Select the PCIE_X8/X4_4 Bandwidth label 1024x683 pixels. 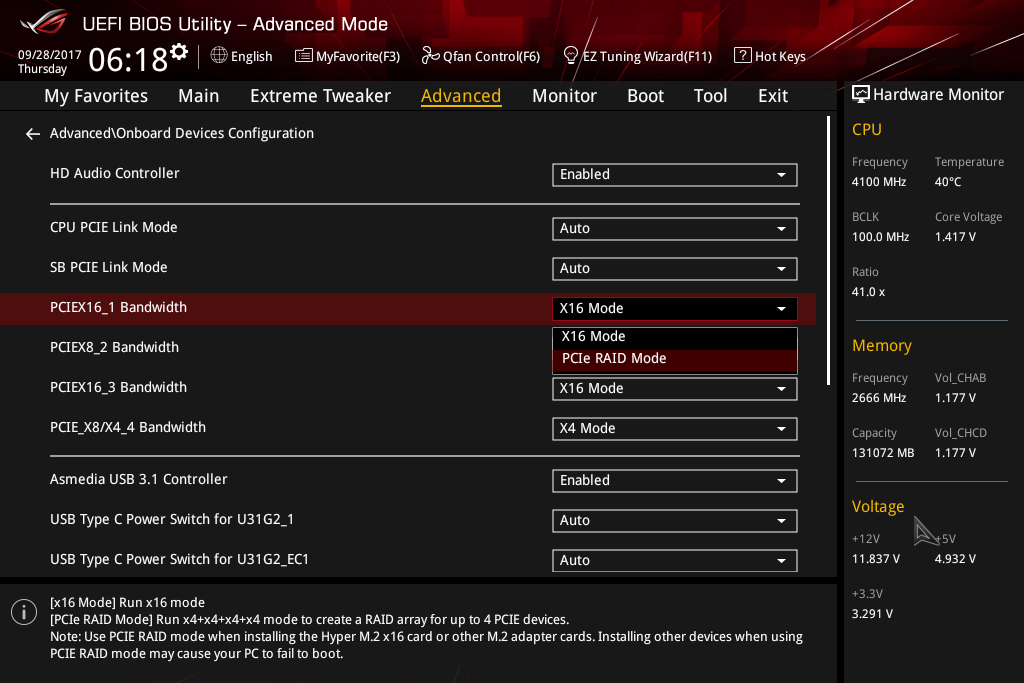point(128,428)
